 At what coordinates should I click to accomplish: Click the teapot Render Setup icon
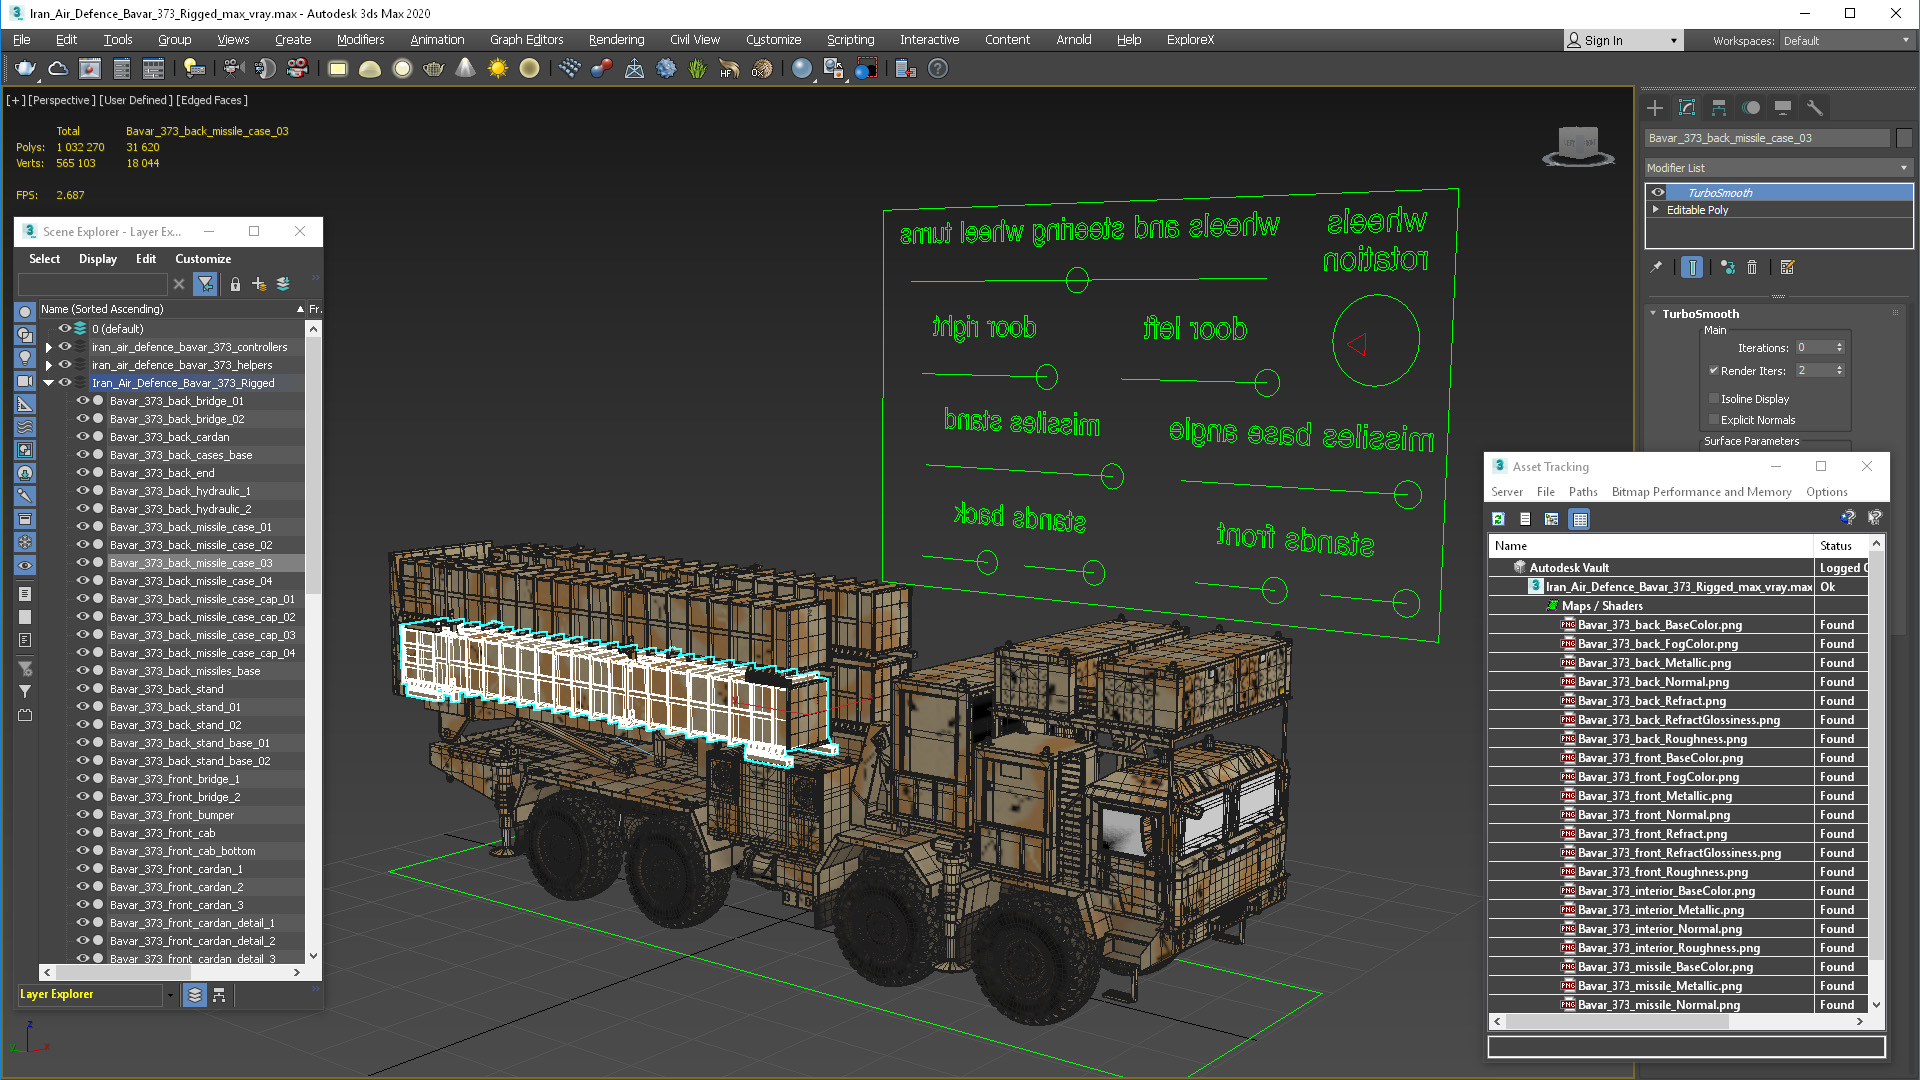25,69
